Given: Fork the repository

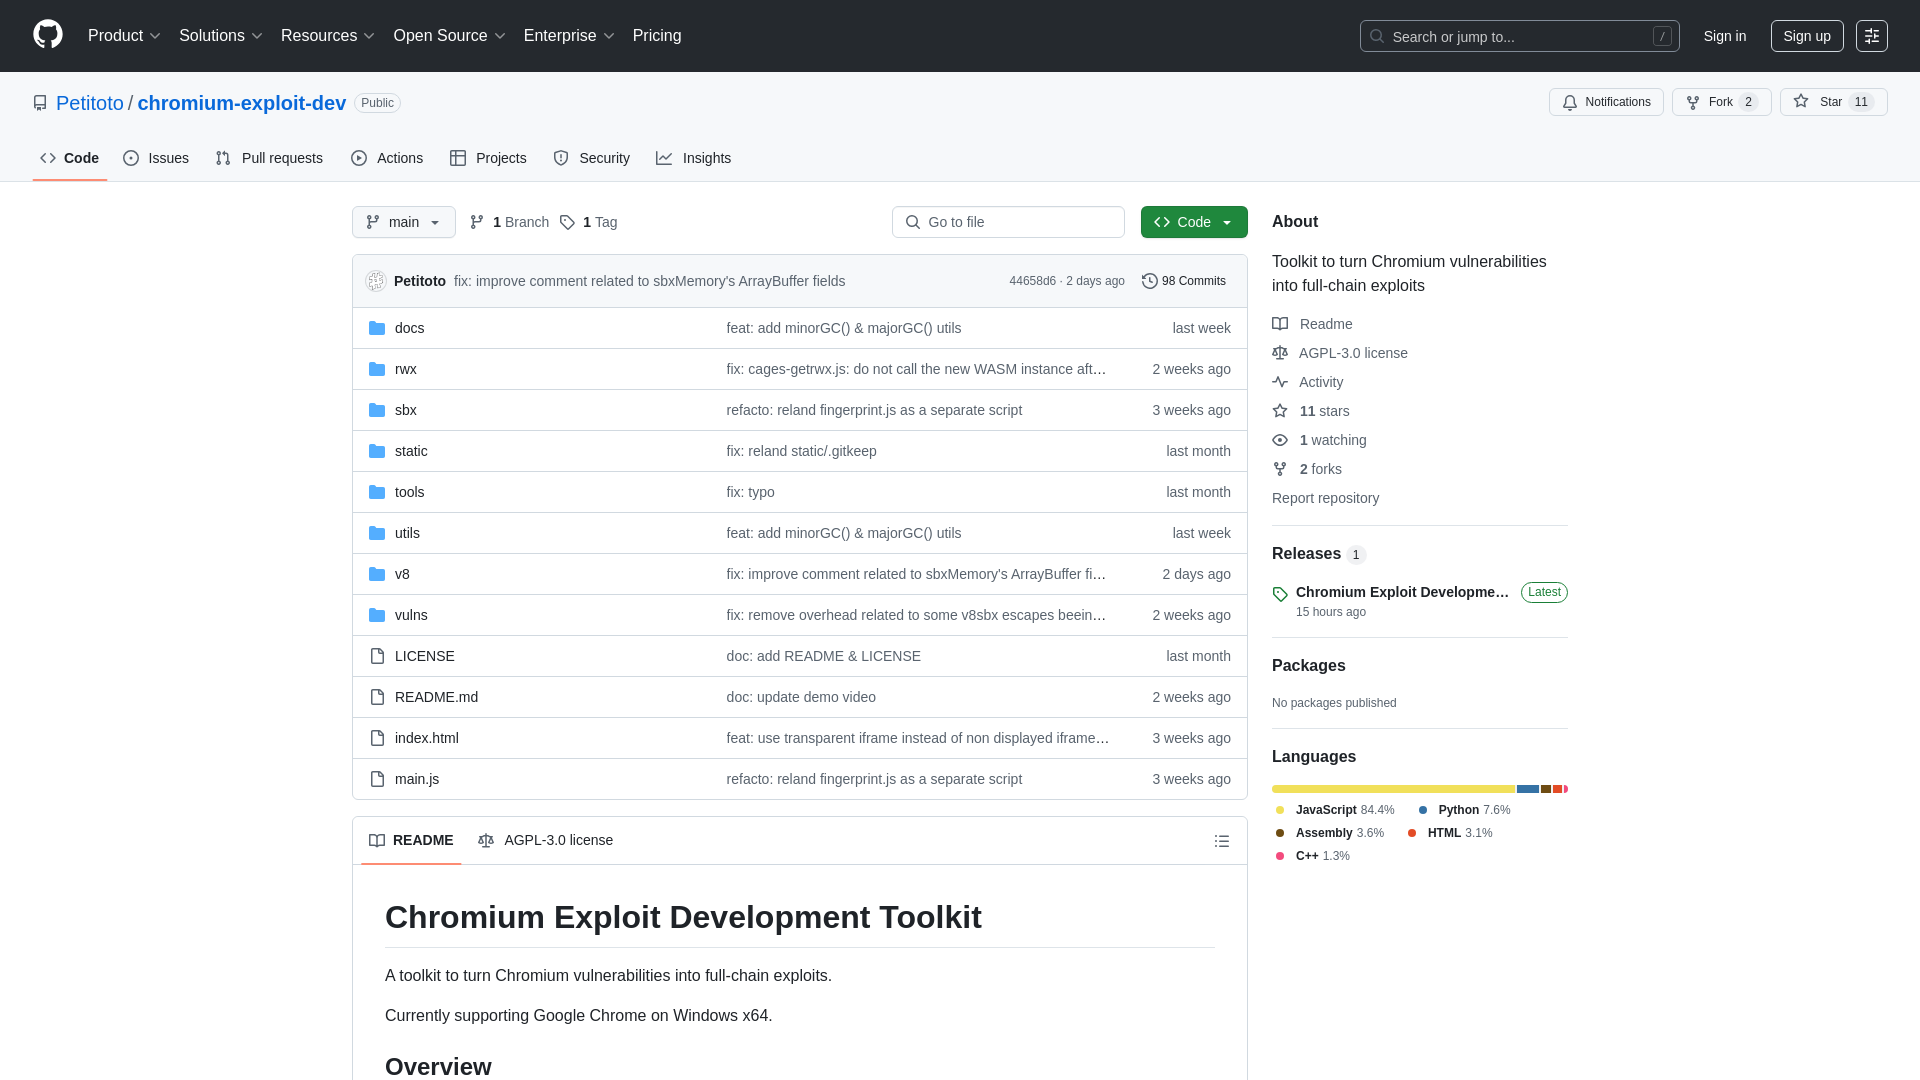Looking at the screenshot, I should click(1721, 102).
